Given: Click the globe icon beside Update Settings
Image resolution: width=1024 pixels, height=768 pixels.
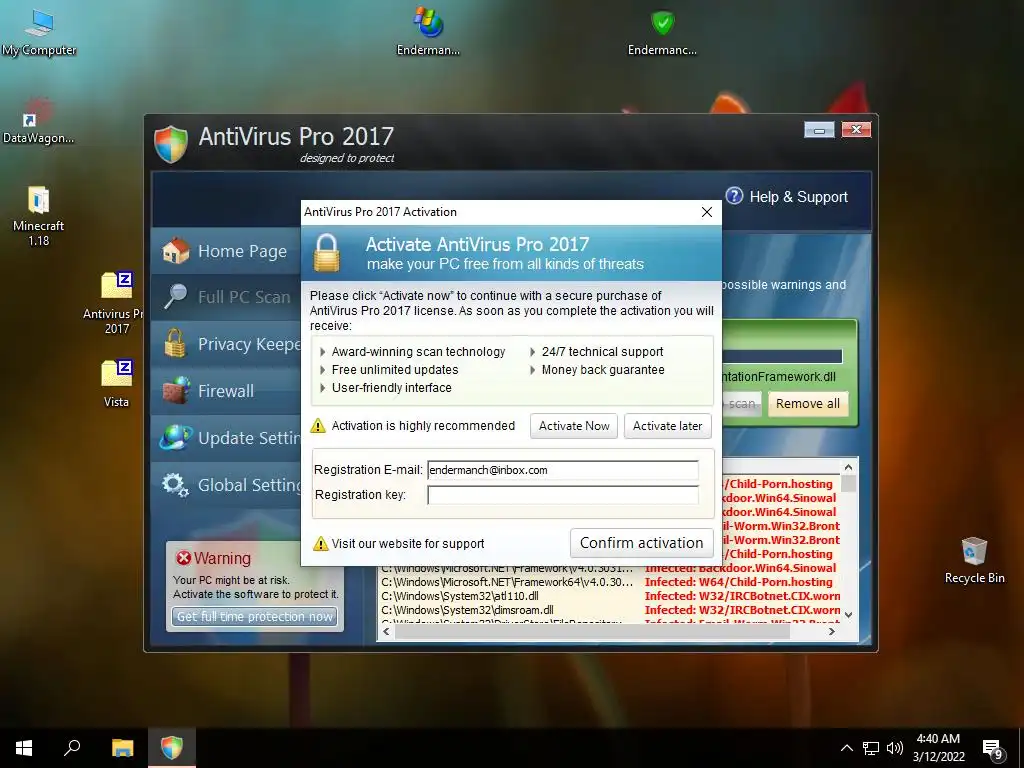Looking at the screenshot, I should click(176, 438).
